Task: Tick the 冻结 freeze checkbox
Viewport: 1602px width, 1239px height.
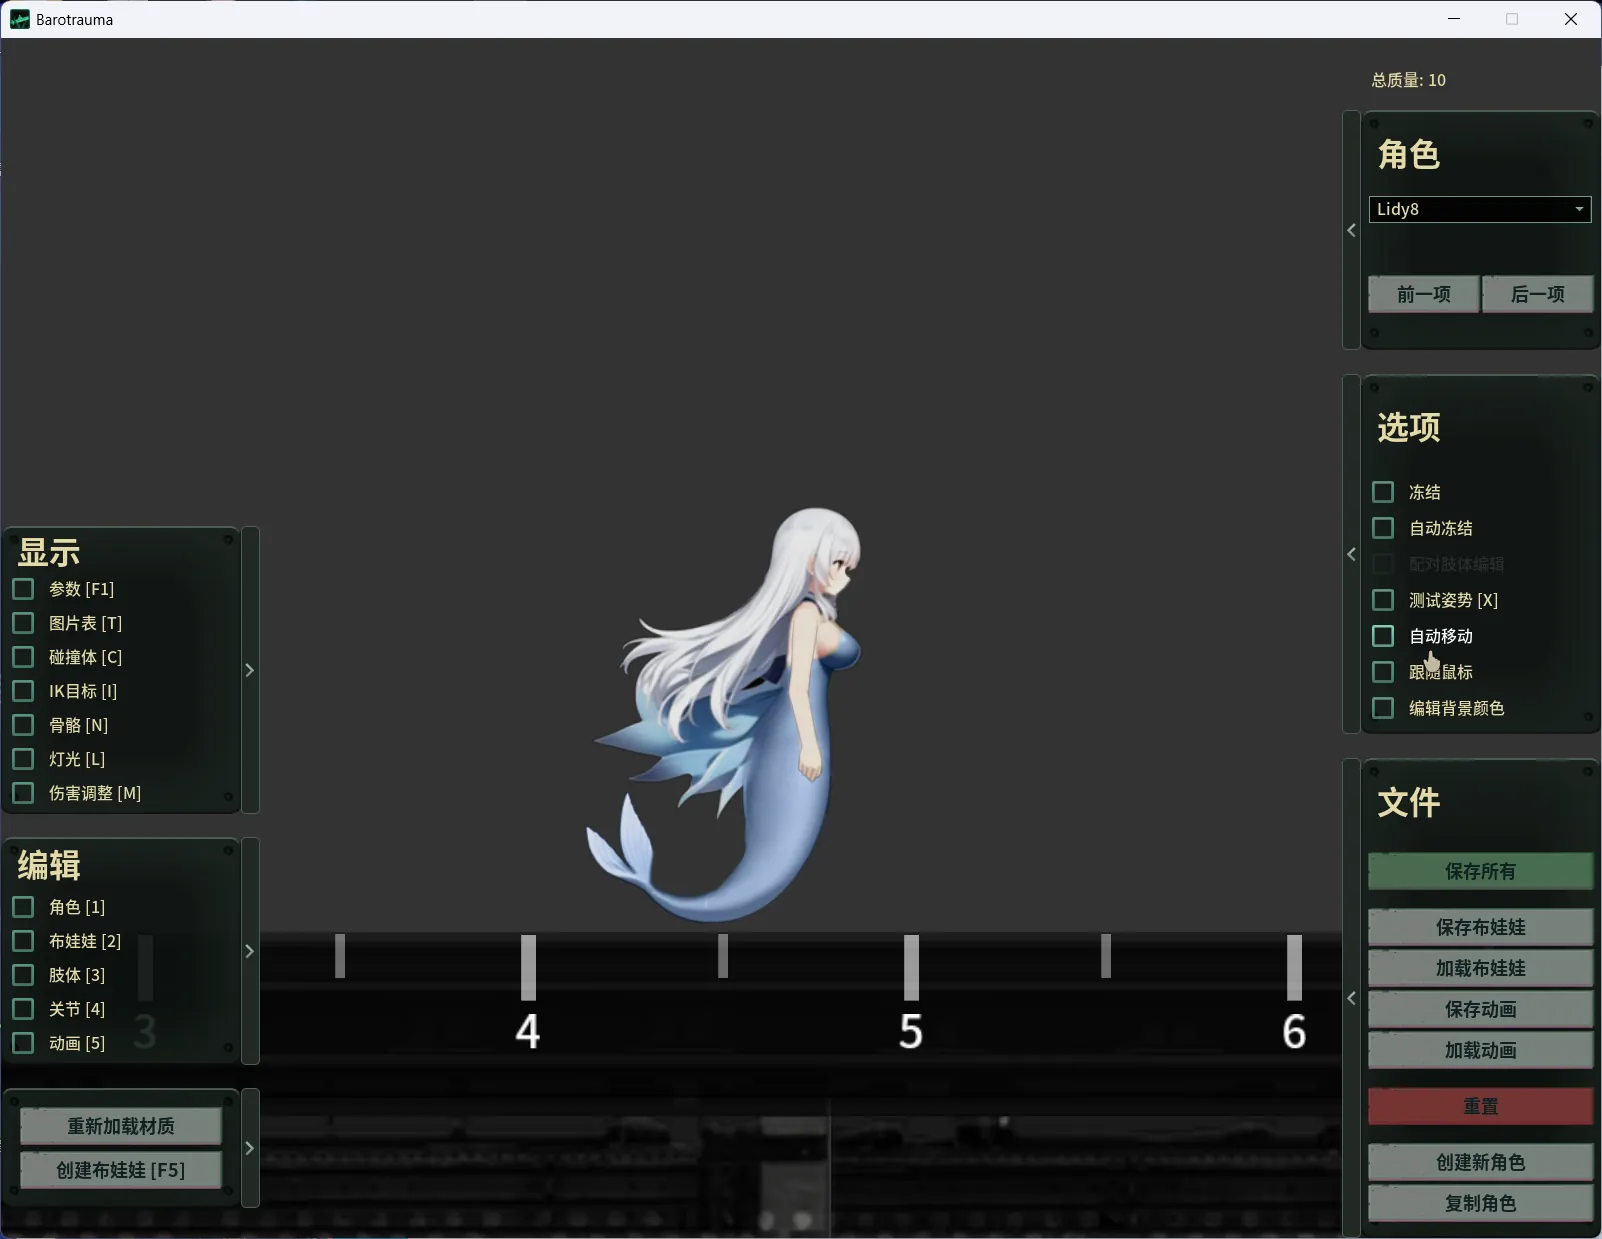Action: (1383, 492)
